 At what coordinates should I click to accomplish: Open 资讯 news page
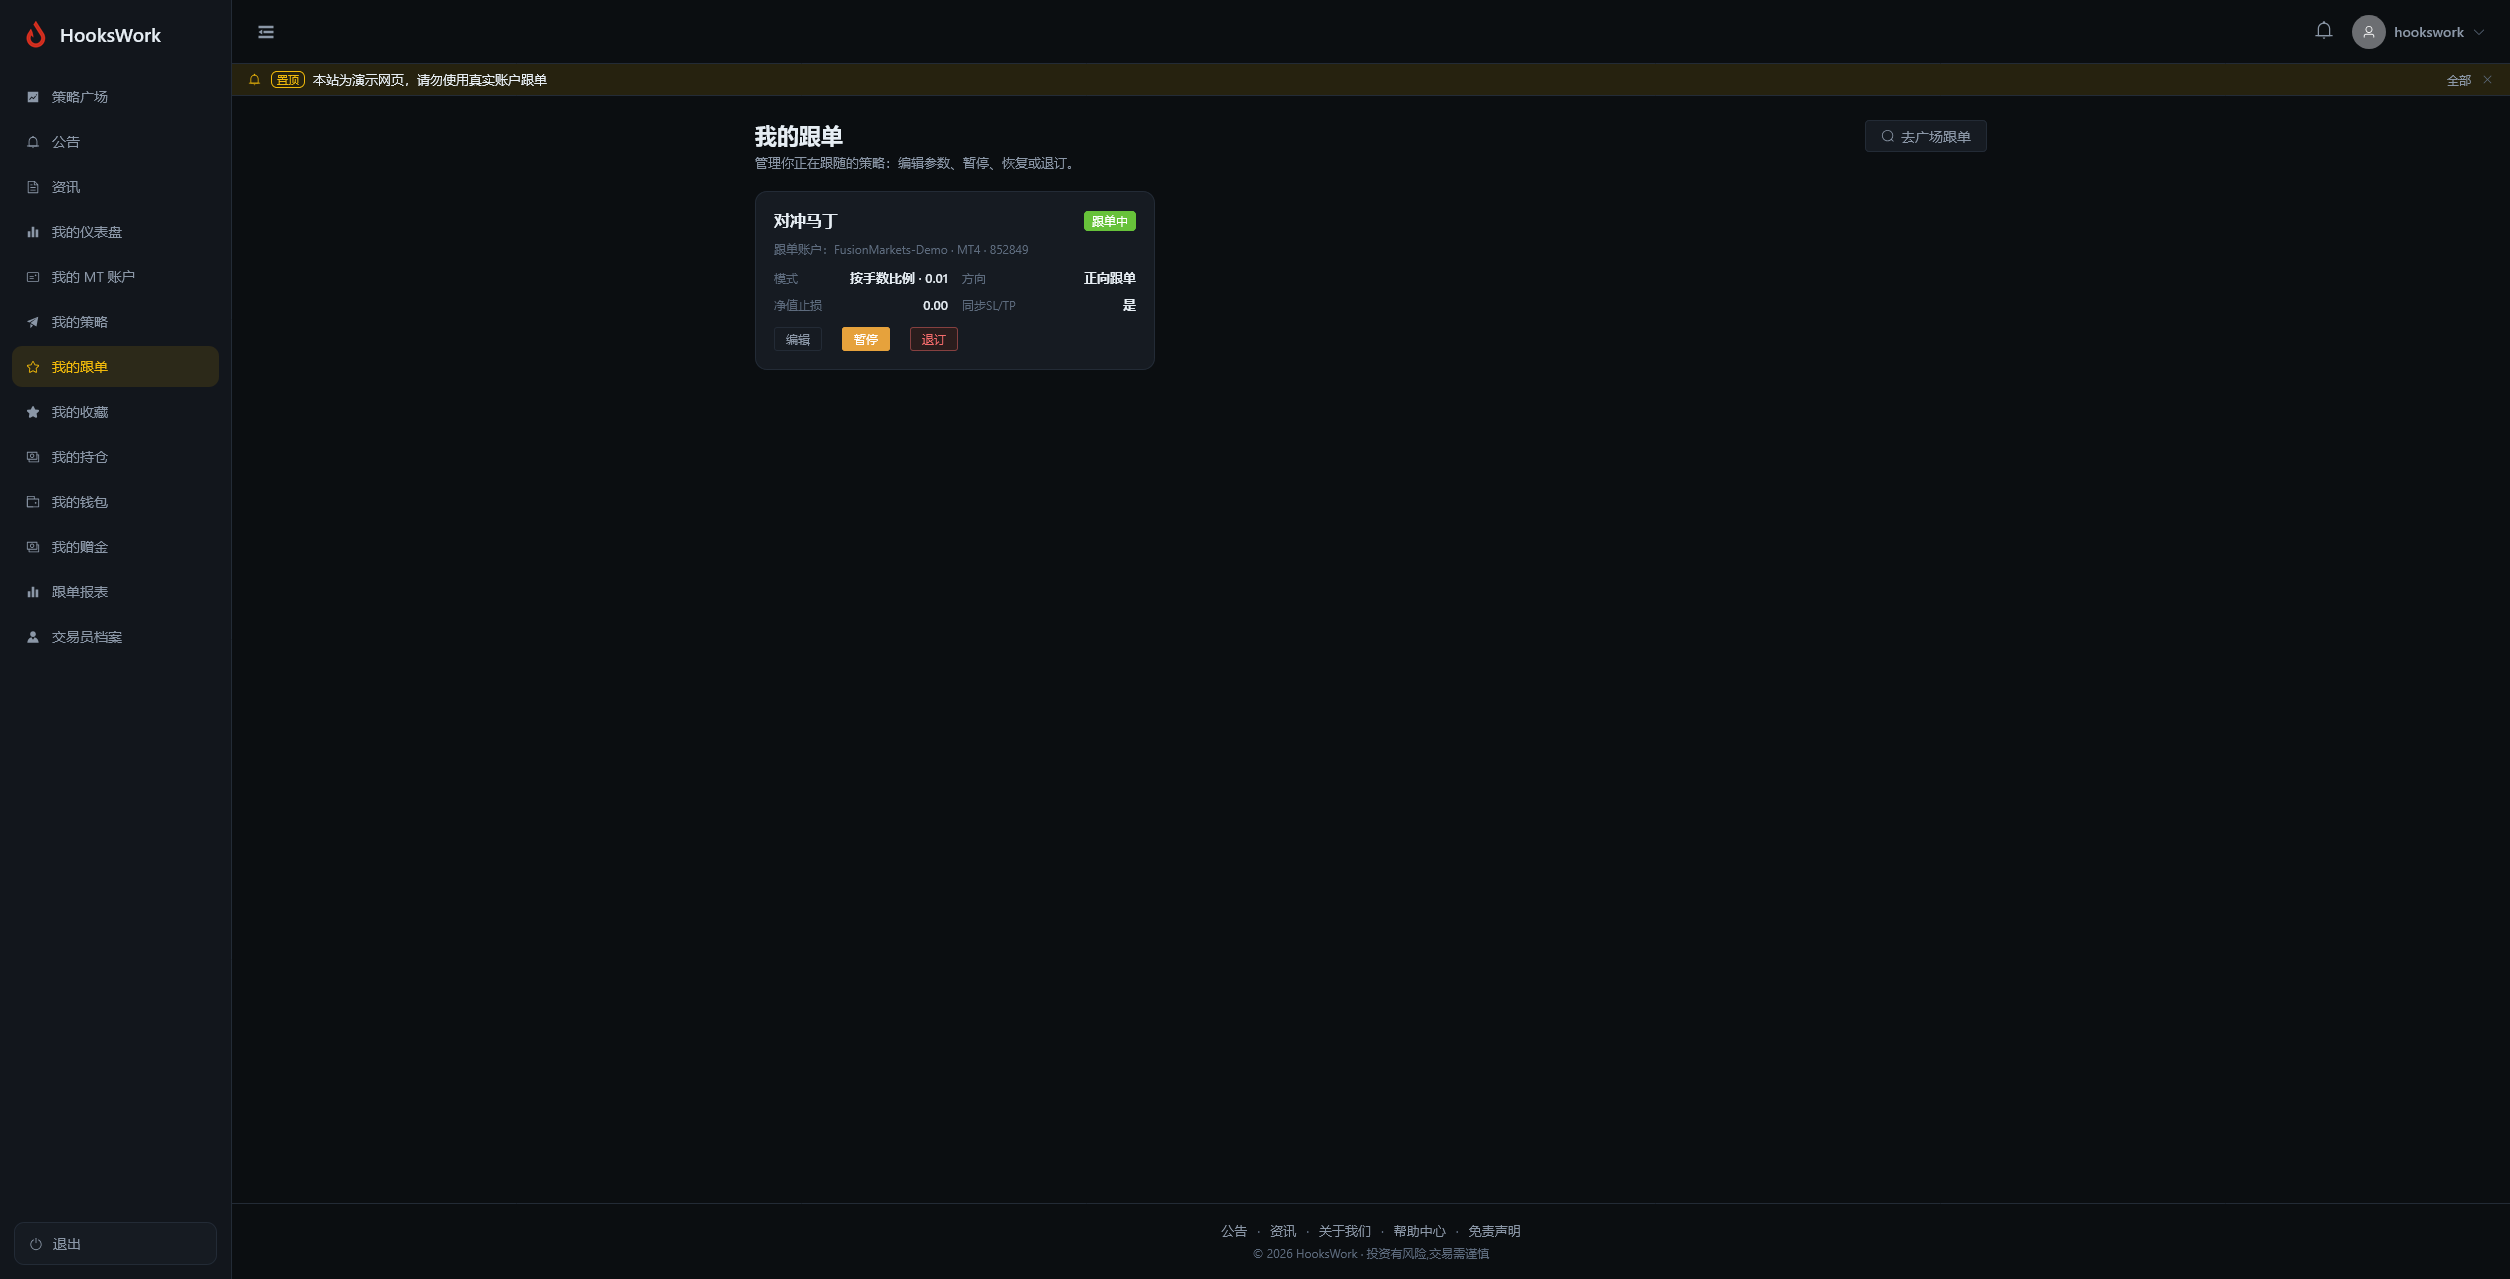pos(115,187)
